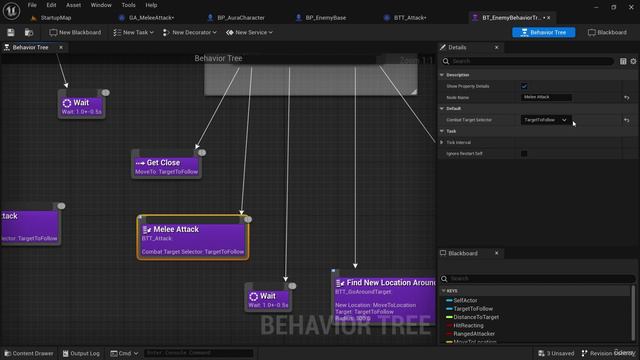Screen dimensions: 640x360
Task: Select the DistanceToTarget blackboard key
Action: pyautogui.click(x=476, y=317)
